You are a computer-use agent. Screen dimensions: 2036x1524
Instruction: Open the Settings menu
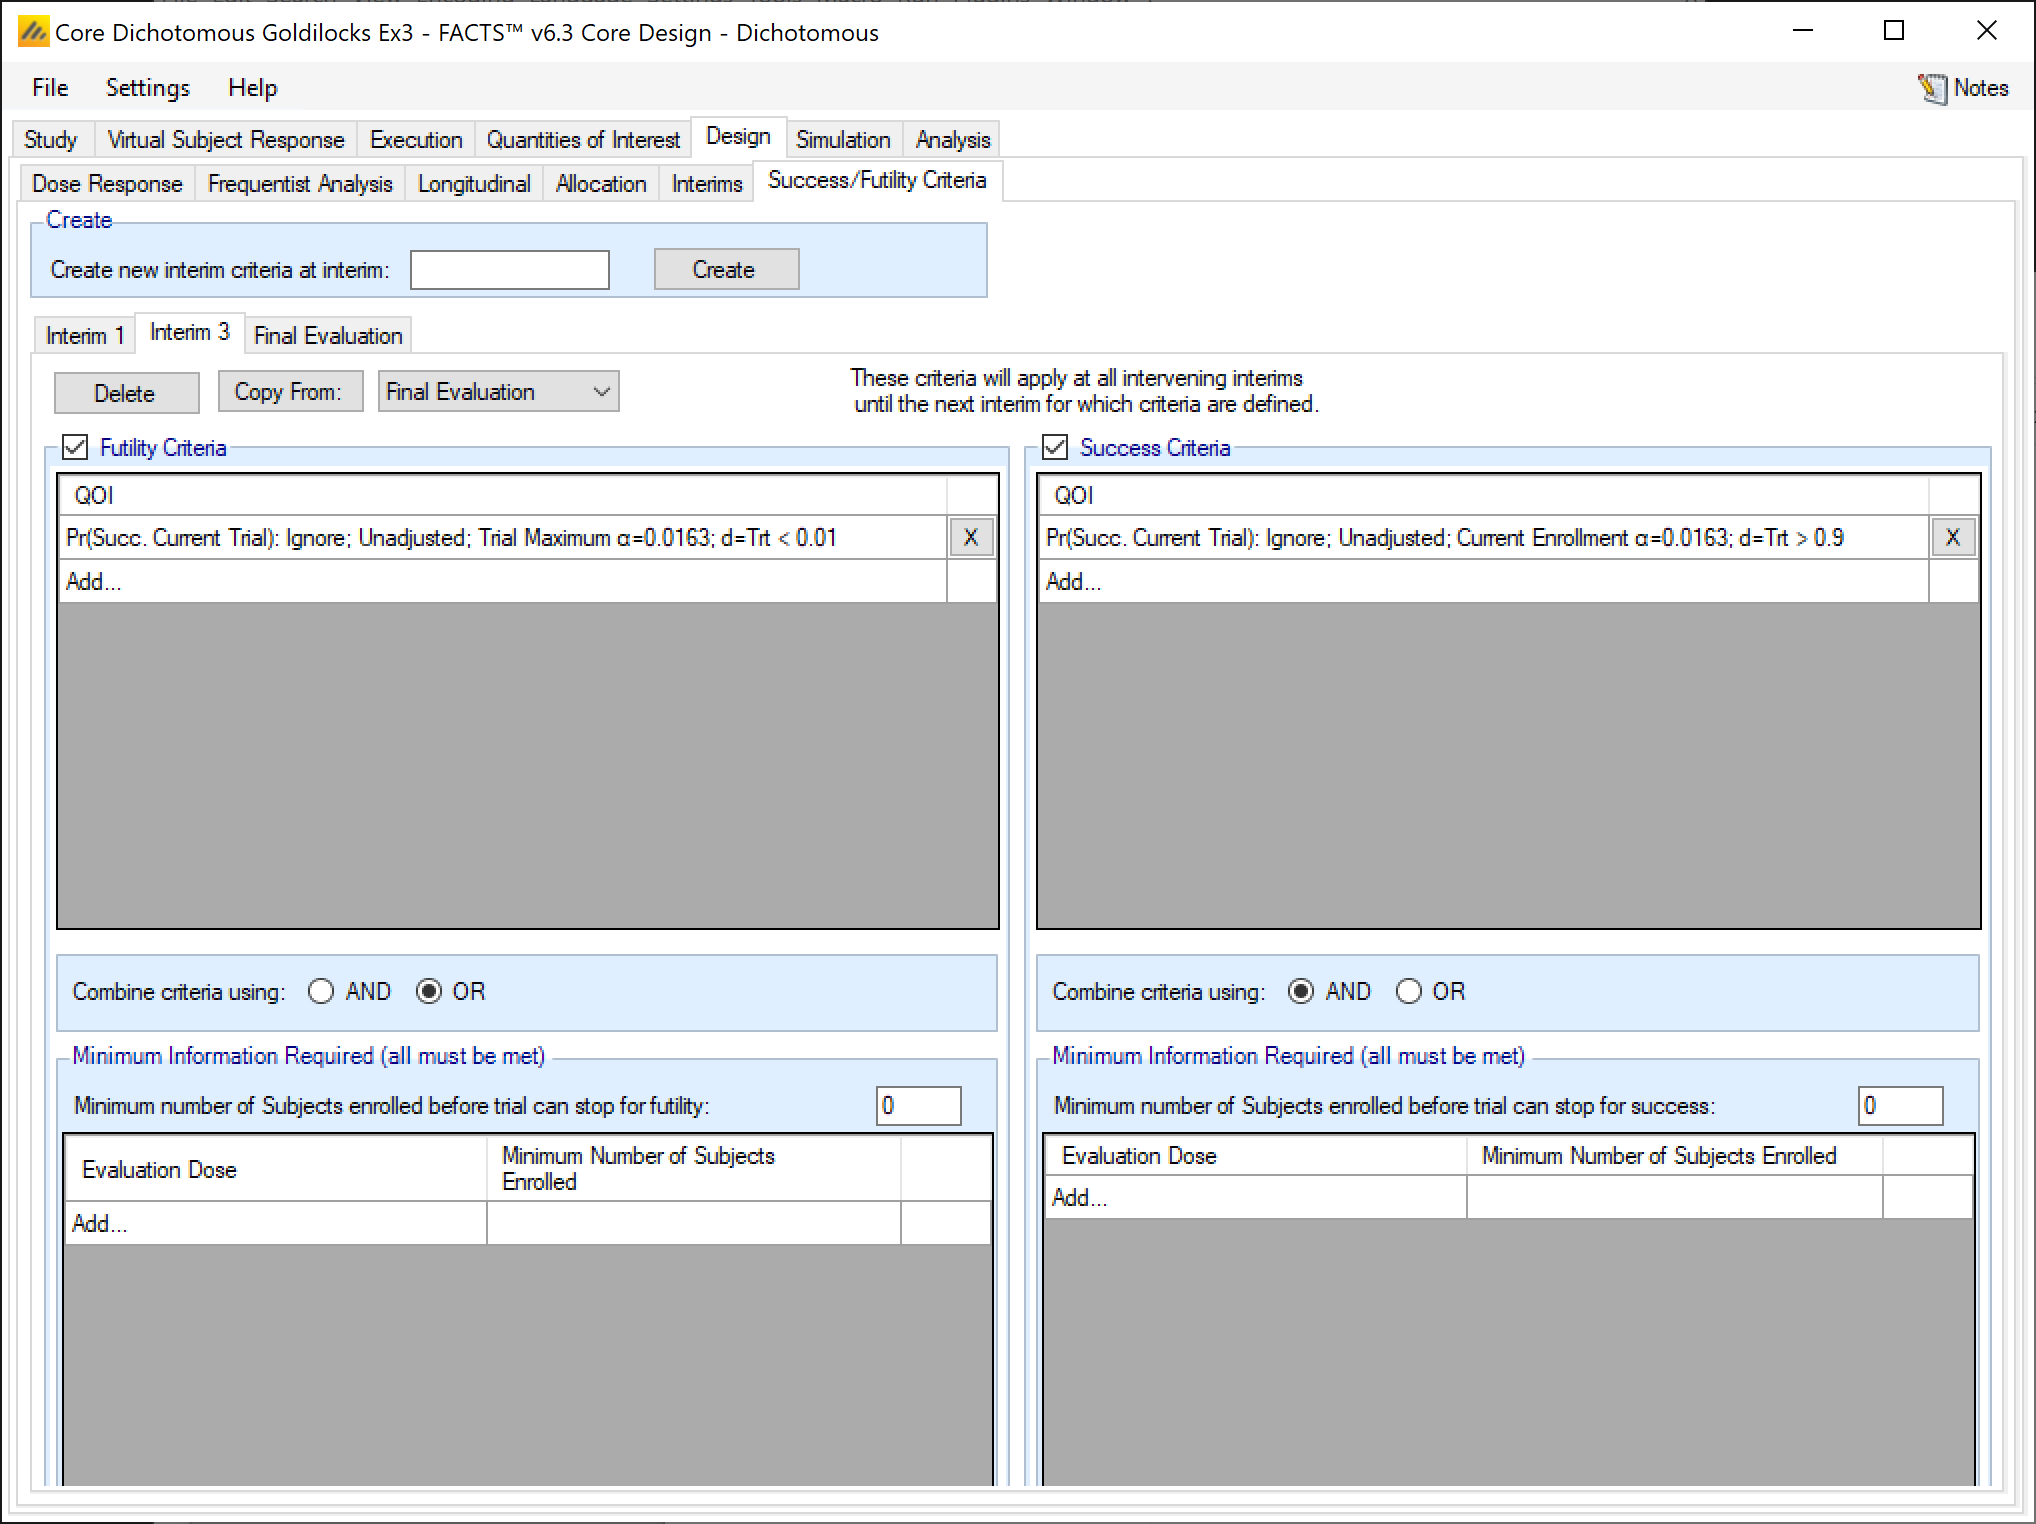pyautogui.click(x=147, y=88)
